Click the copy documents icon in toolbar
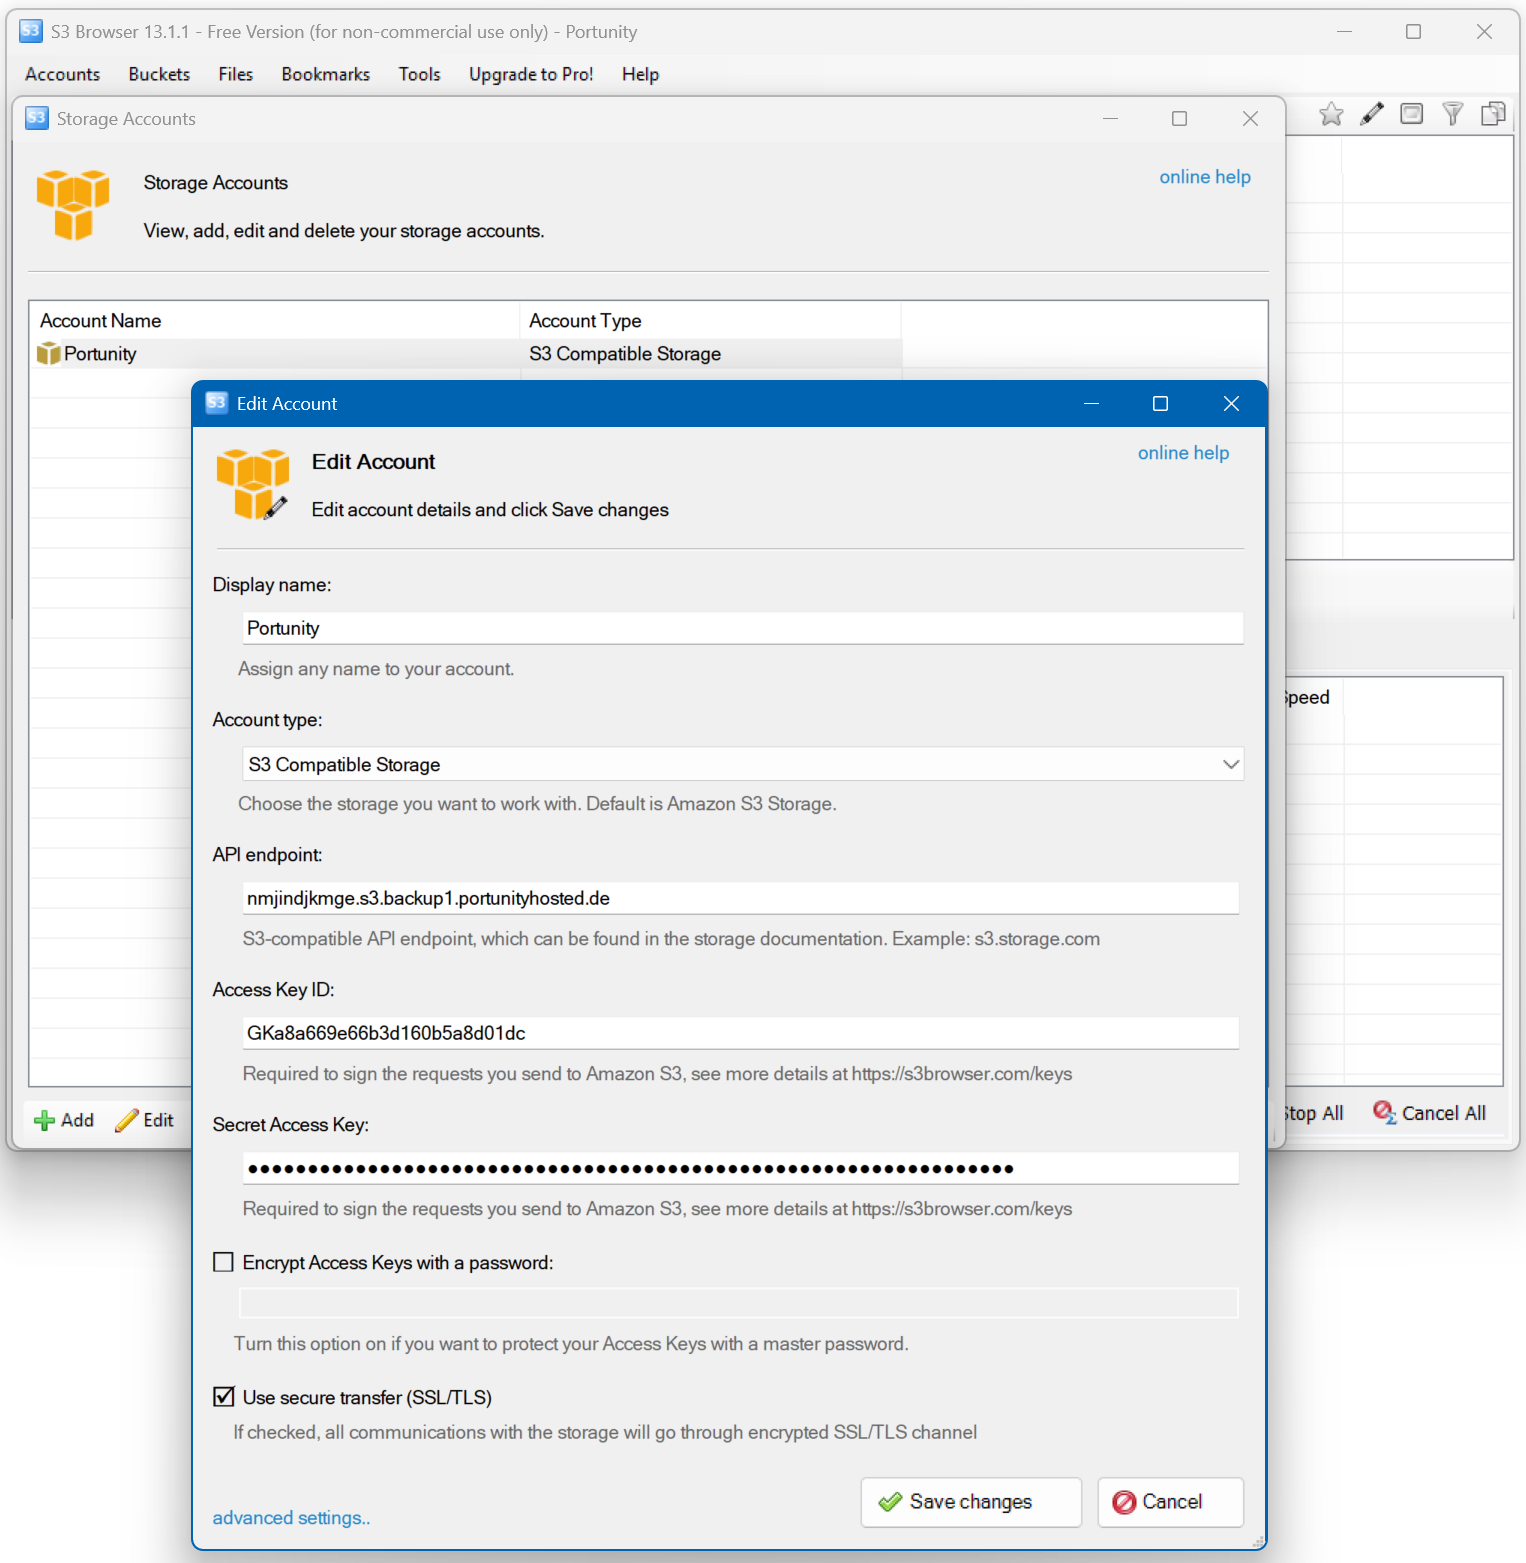The width and height of the screenshot is (1526, 1563). (x=1492, y=114)
